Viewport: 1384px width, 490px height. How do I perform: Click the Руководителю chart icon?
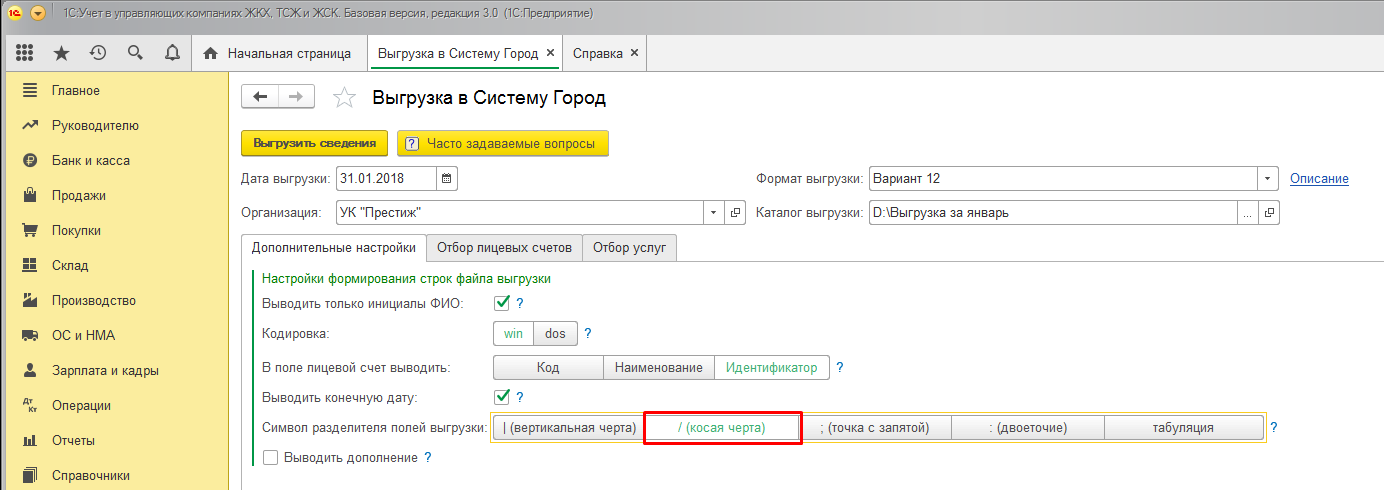point(29,125)
